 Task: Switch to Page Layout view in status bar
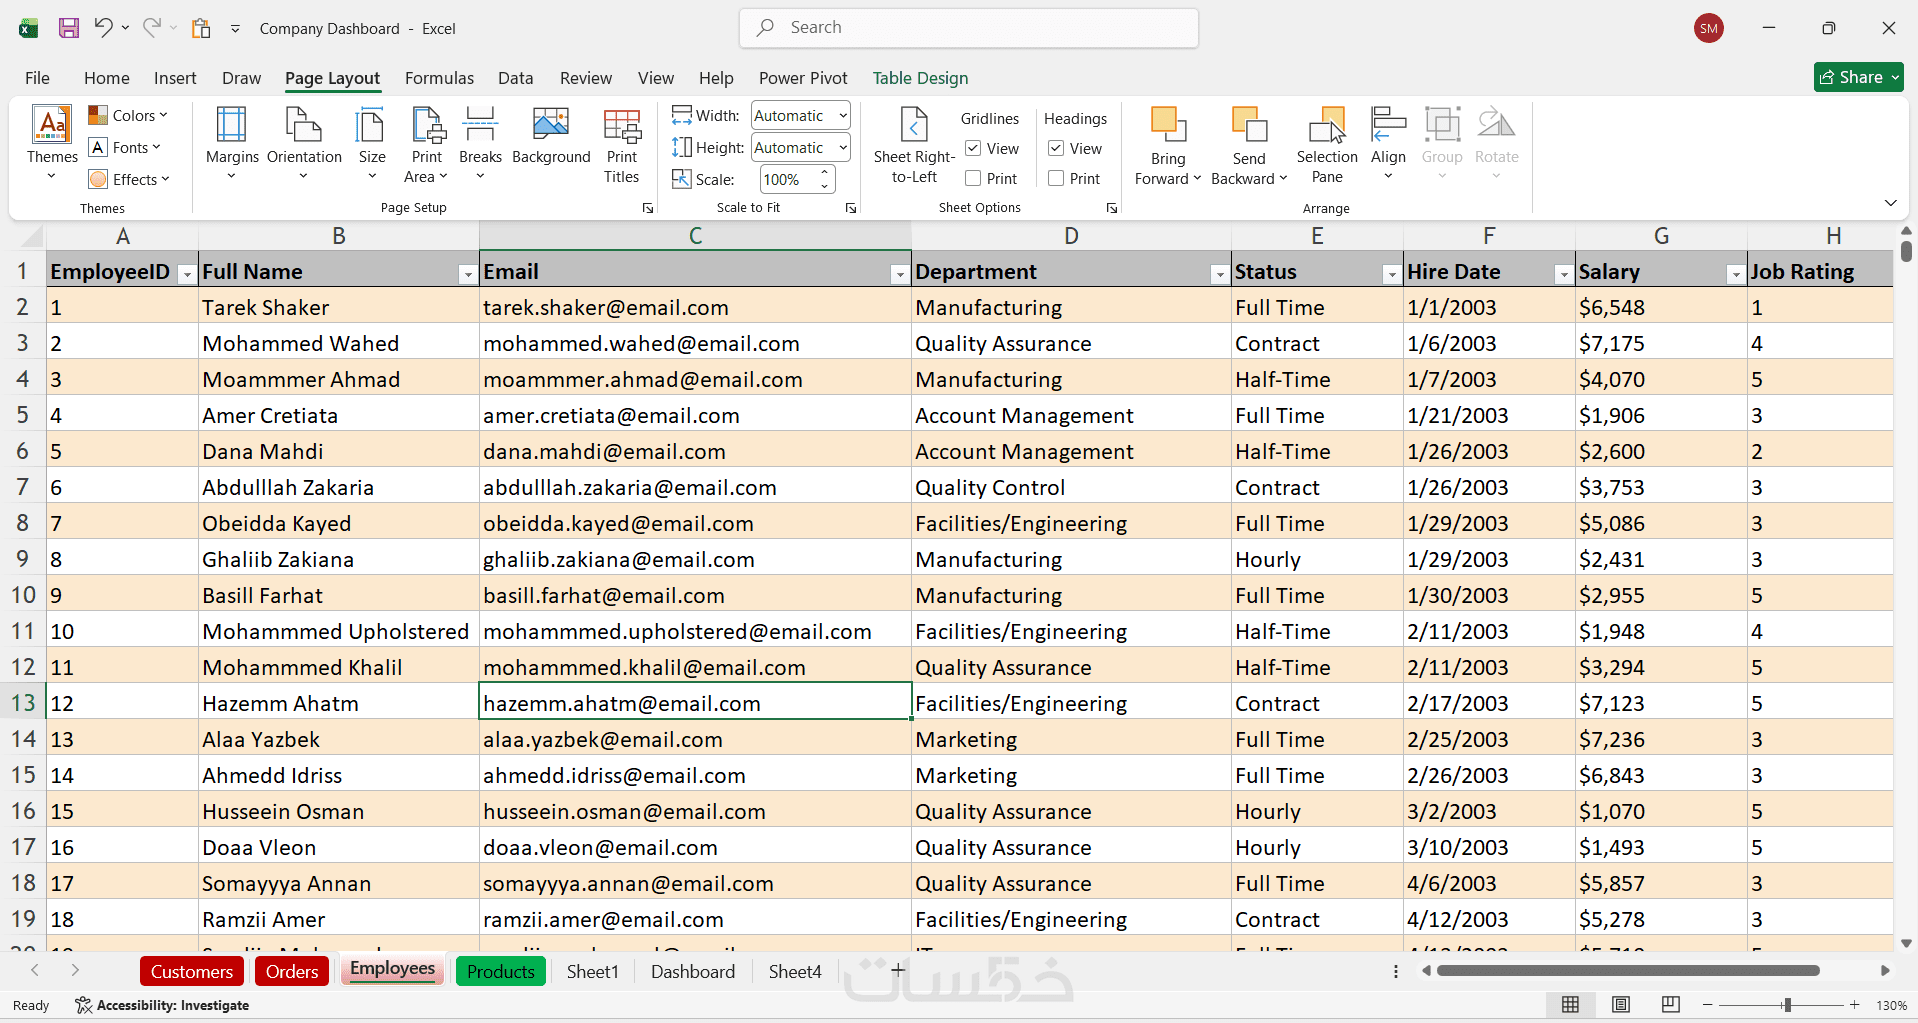(x=1621, y=1005)
